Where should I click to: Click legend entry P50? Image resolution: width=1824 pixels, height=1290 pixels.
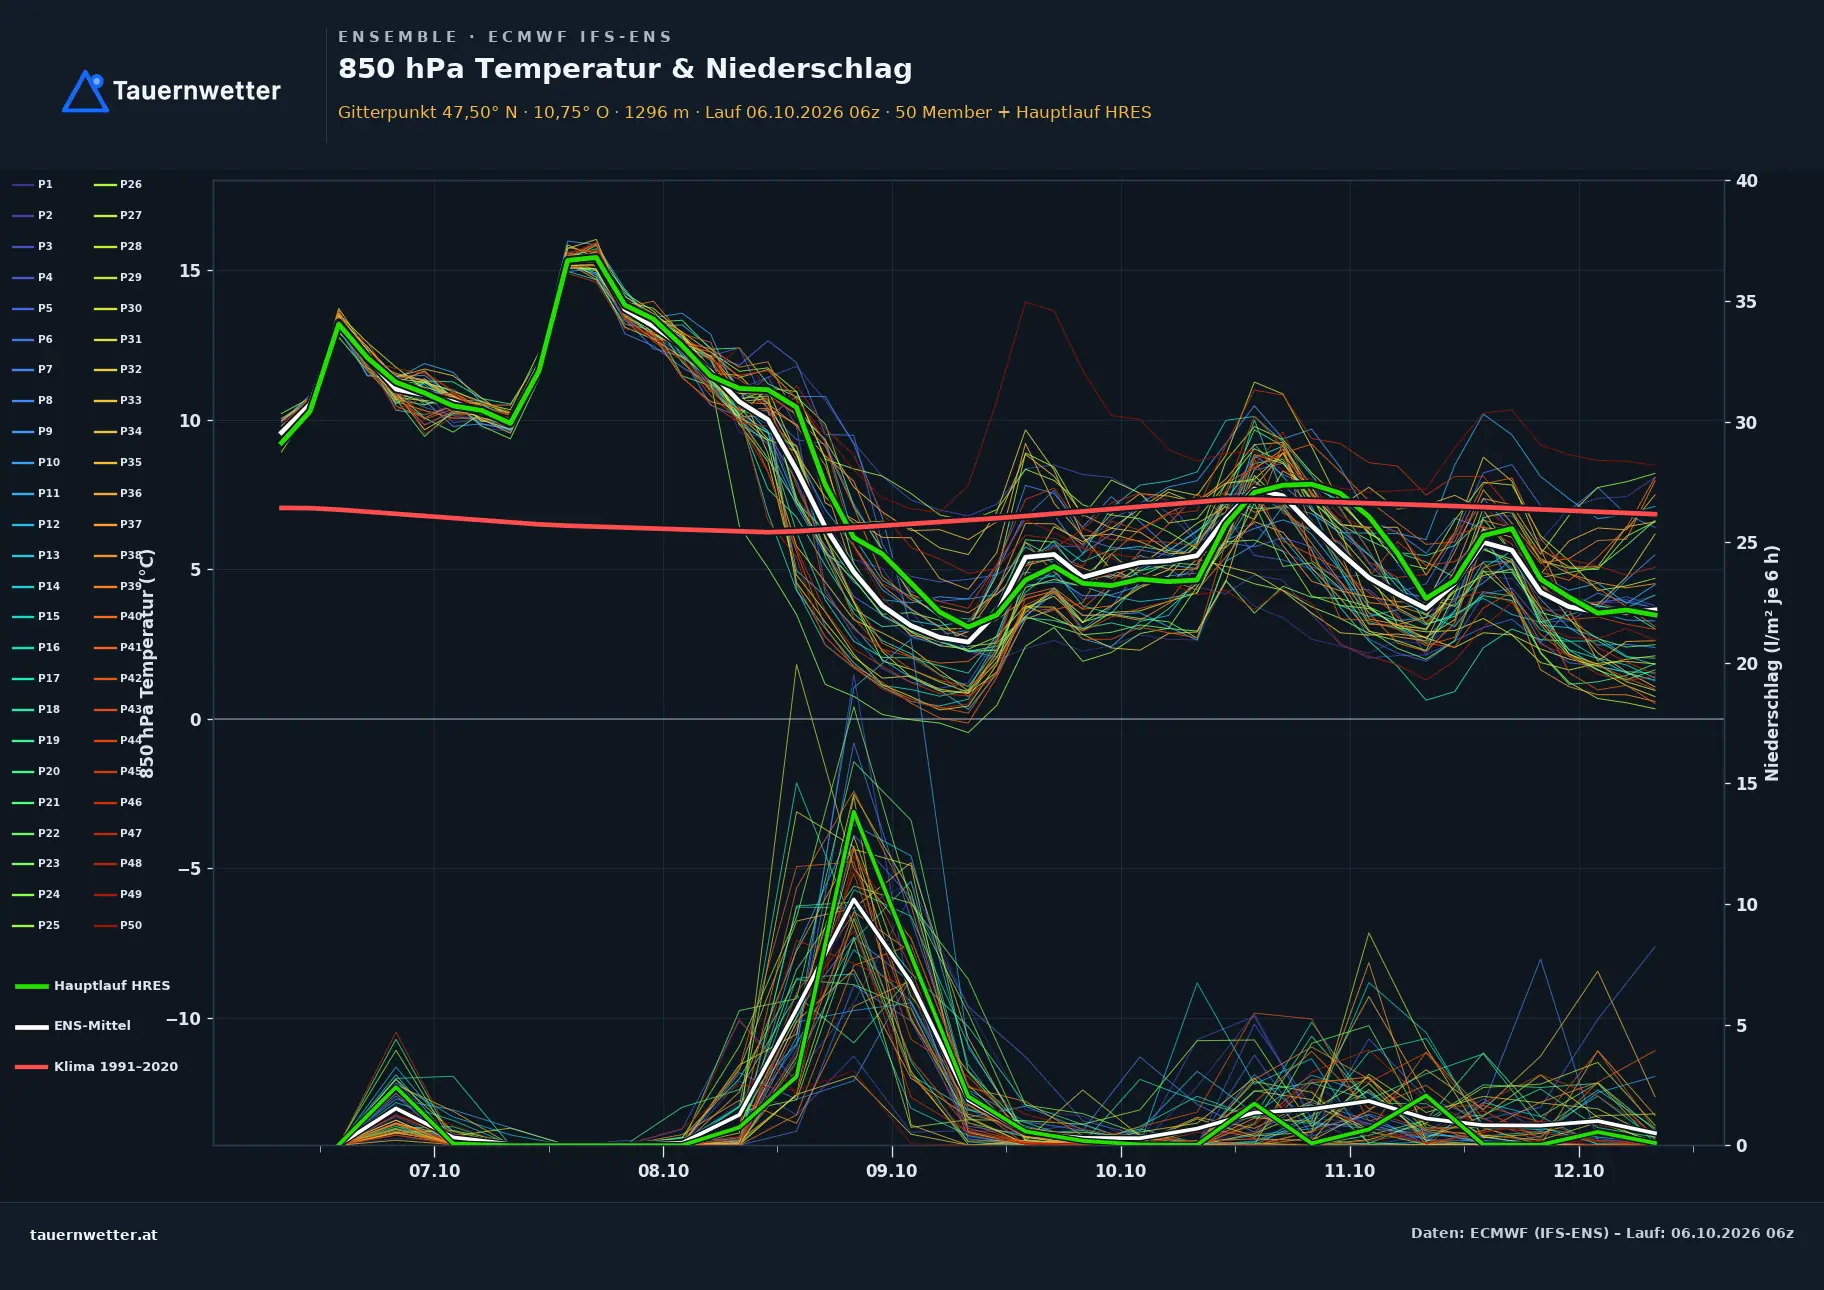coord(118,926)
